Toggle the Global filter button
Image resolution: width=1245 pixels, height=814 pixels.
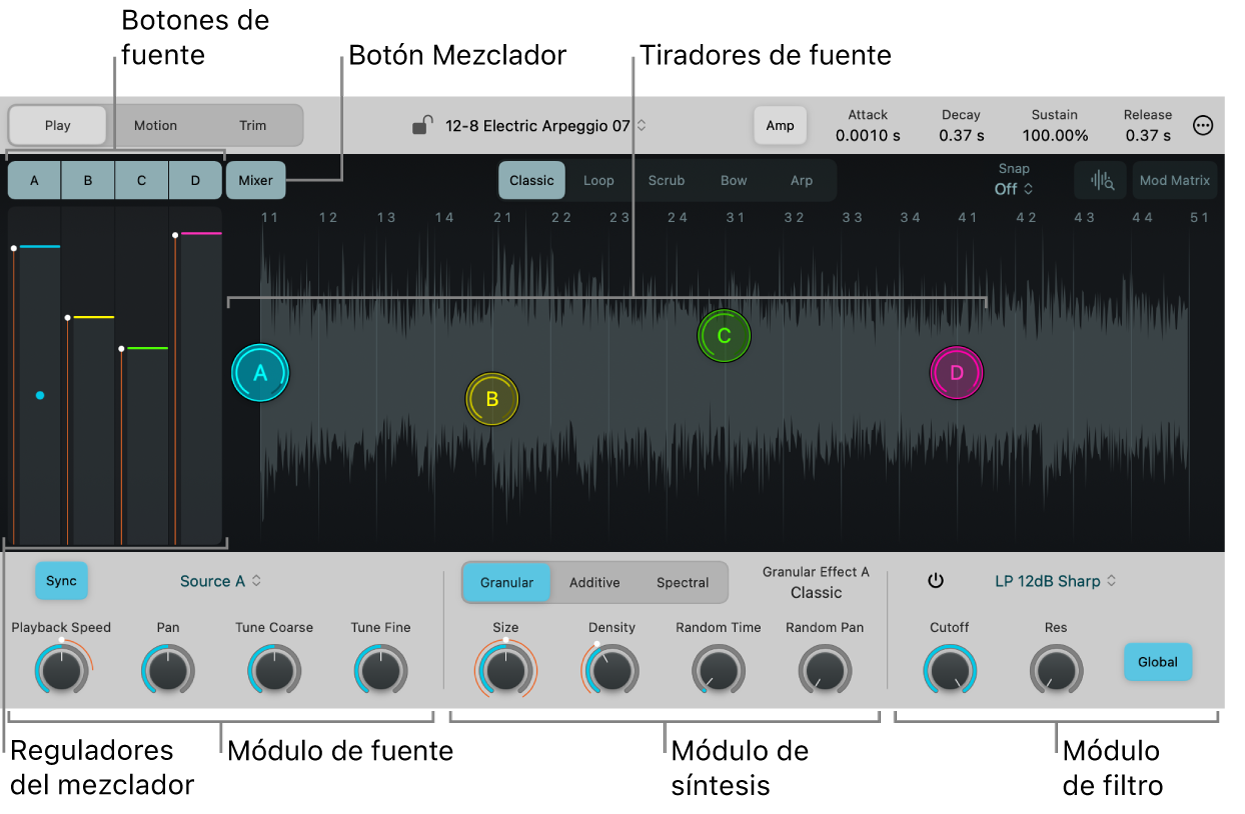coord(1157,662)
